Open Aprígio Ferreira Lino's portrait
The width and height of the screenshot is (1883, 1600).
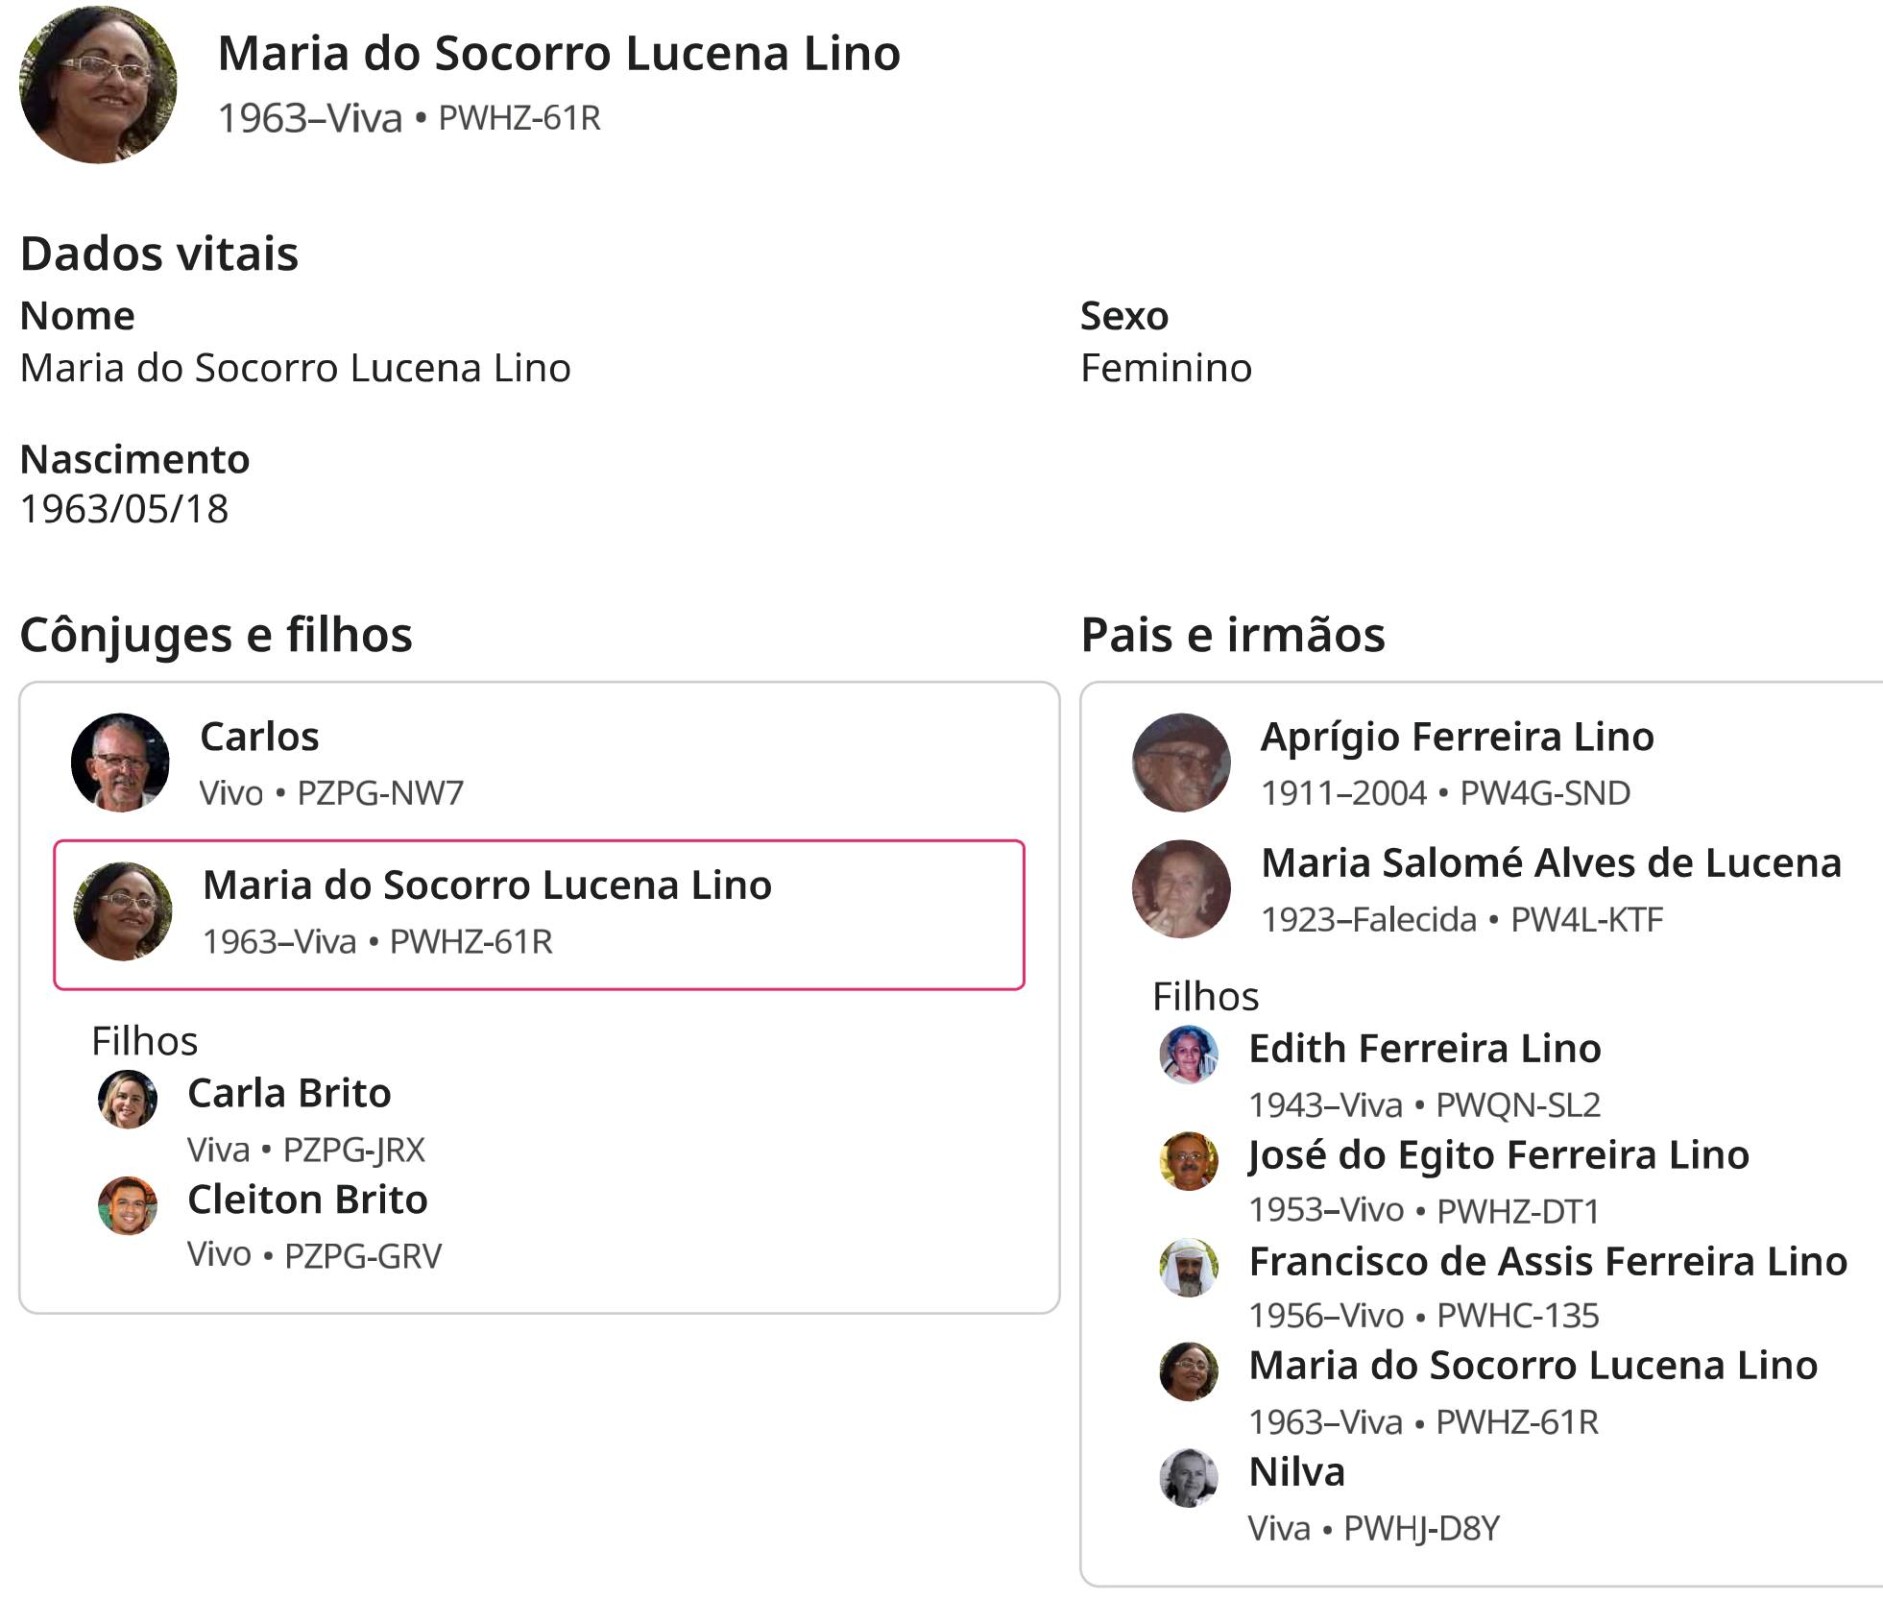pos(1181,762)
